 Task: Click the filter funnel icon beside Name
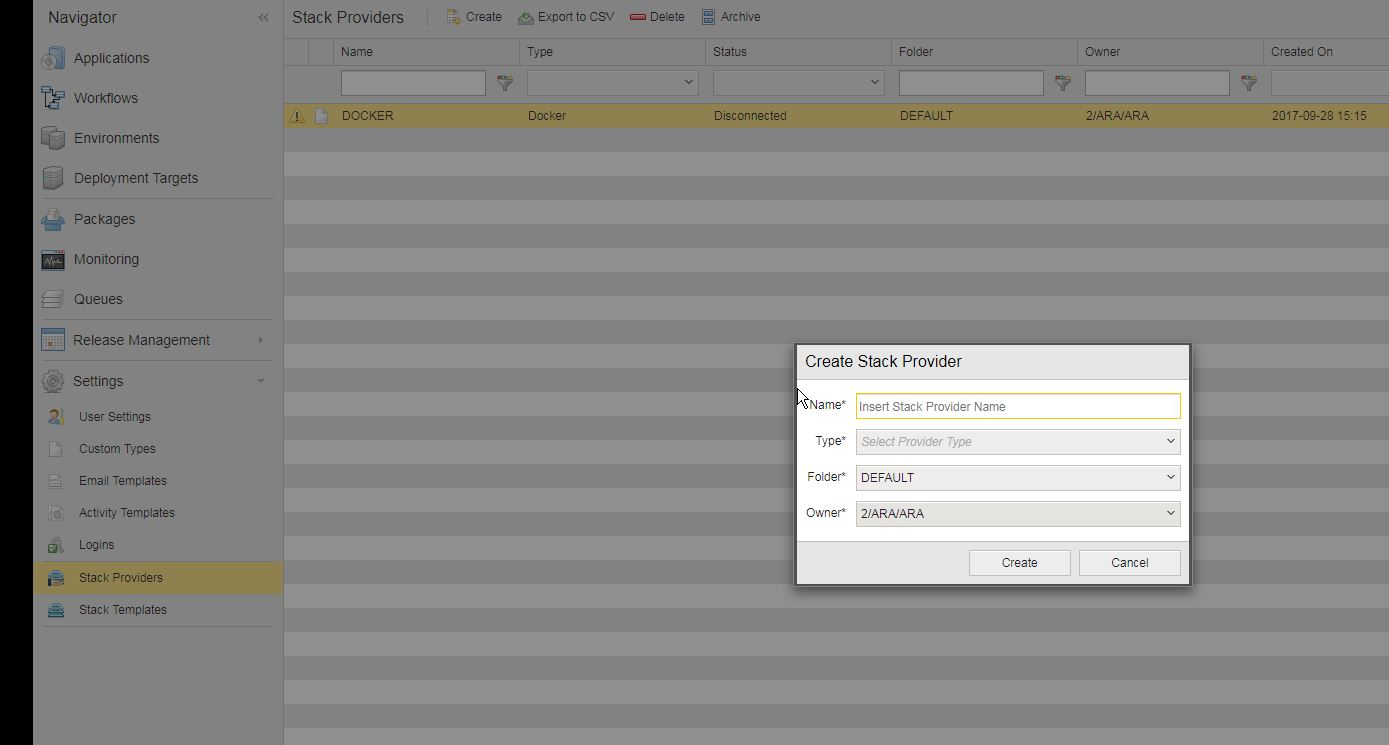505,83
